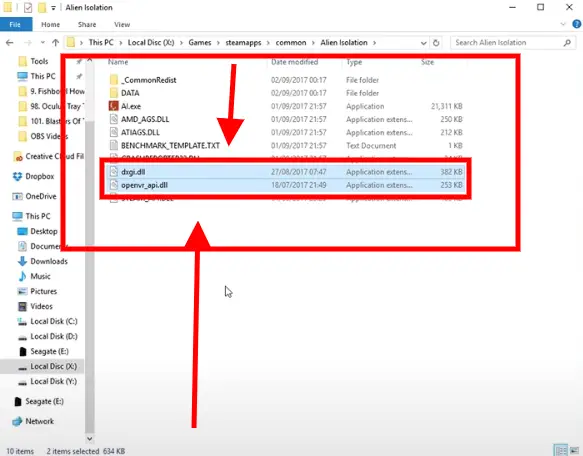Click 'Games' breadcrumb in address path
The height and width of the screenshot is (456, 583).
click(200, 42)
